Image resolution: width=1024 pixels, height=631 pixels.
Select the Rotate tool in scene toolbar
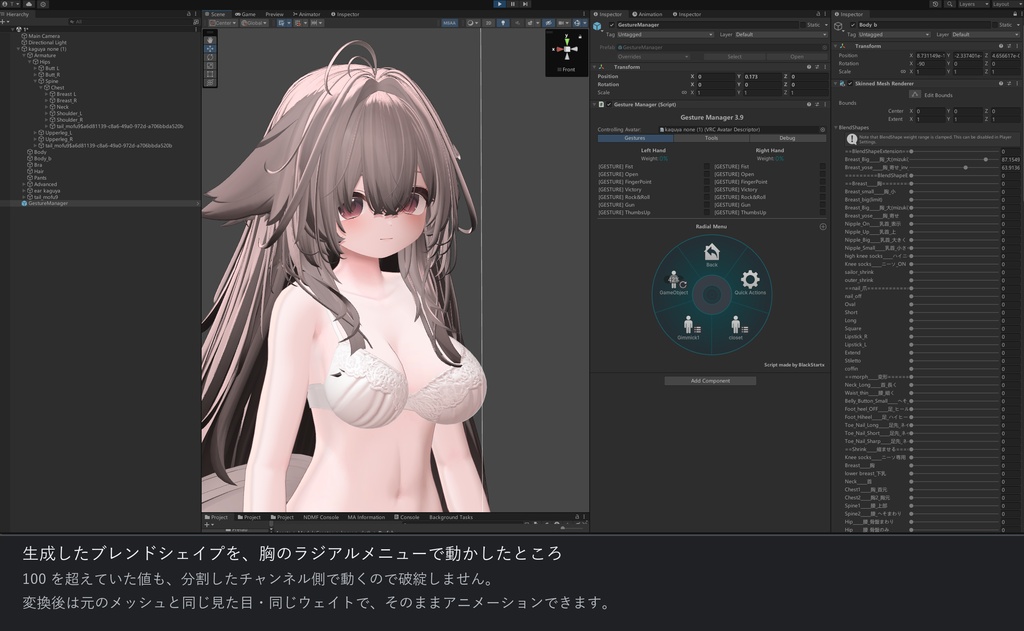(x=210, y=57)
